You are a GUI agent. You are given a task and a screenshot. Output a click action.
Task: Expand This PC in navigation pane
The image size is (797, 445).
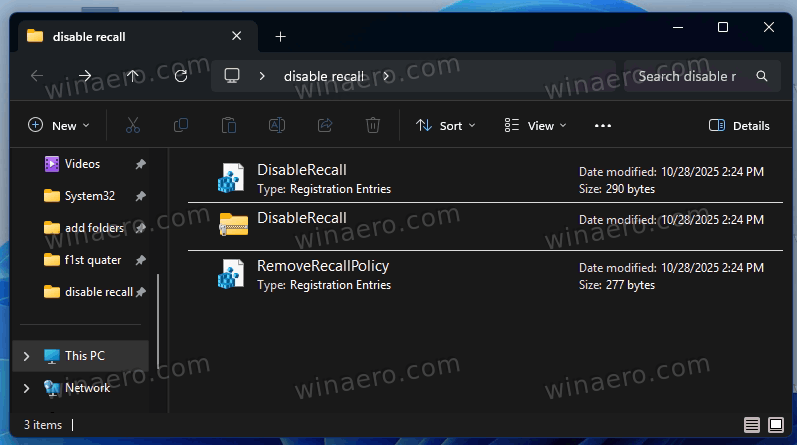26,357
